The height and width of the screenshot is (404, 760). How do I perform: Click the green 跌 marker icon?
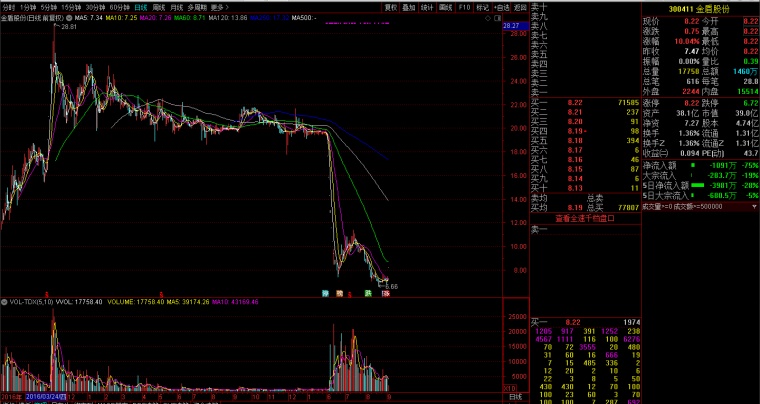(368, 293)
